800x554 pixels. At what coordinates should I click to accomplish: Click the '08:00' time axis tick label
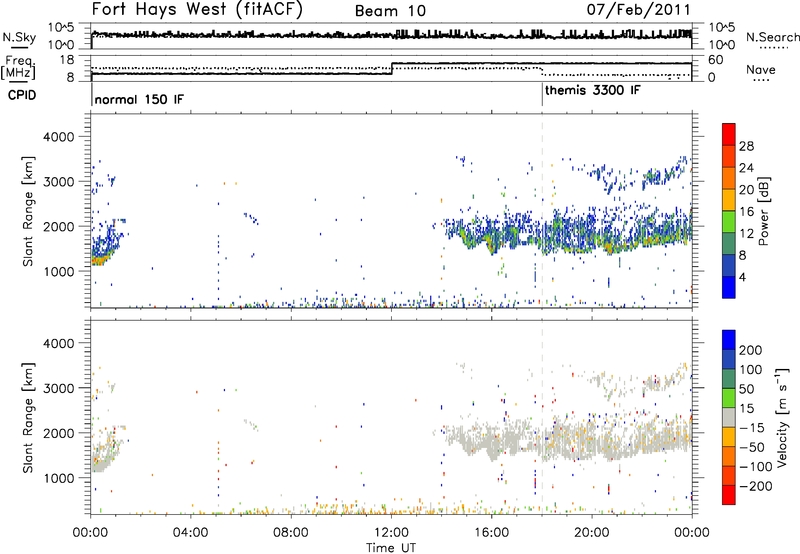(x=291, y=533)
